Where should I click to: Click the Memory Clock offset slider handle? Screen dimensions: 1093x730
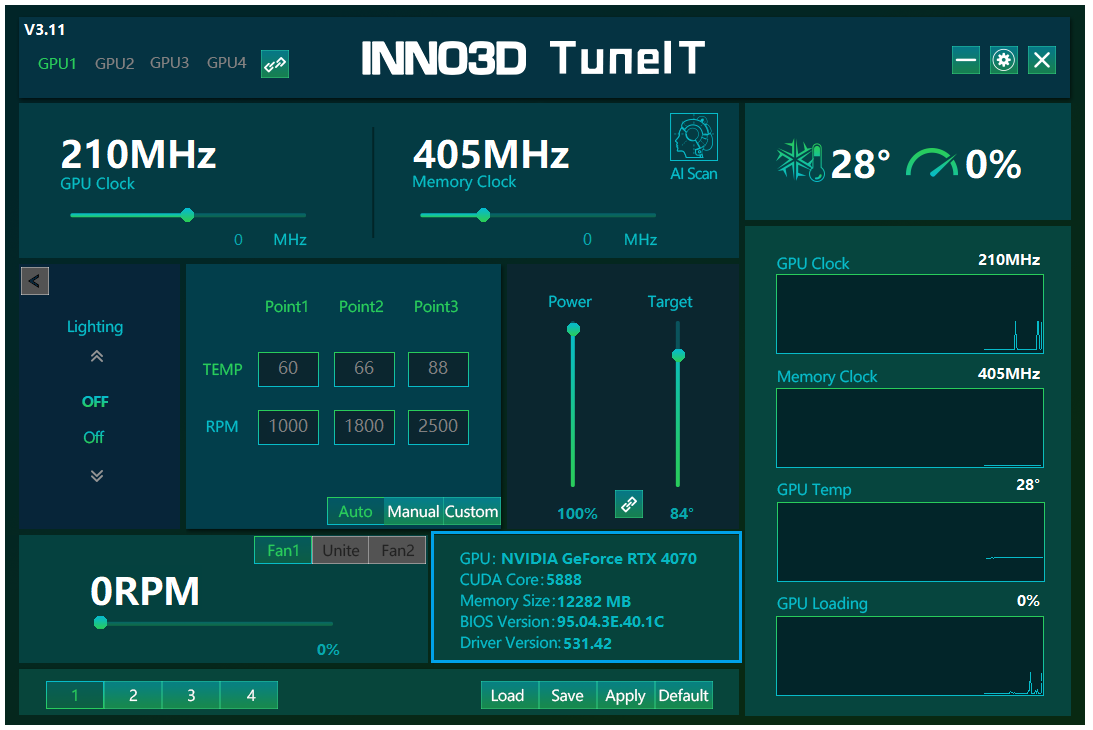(x=484, y=215)
